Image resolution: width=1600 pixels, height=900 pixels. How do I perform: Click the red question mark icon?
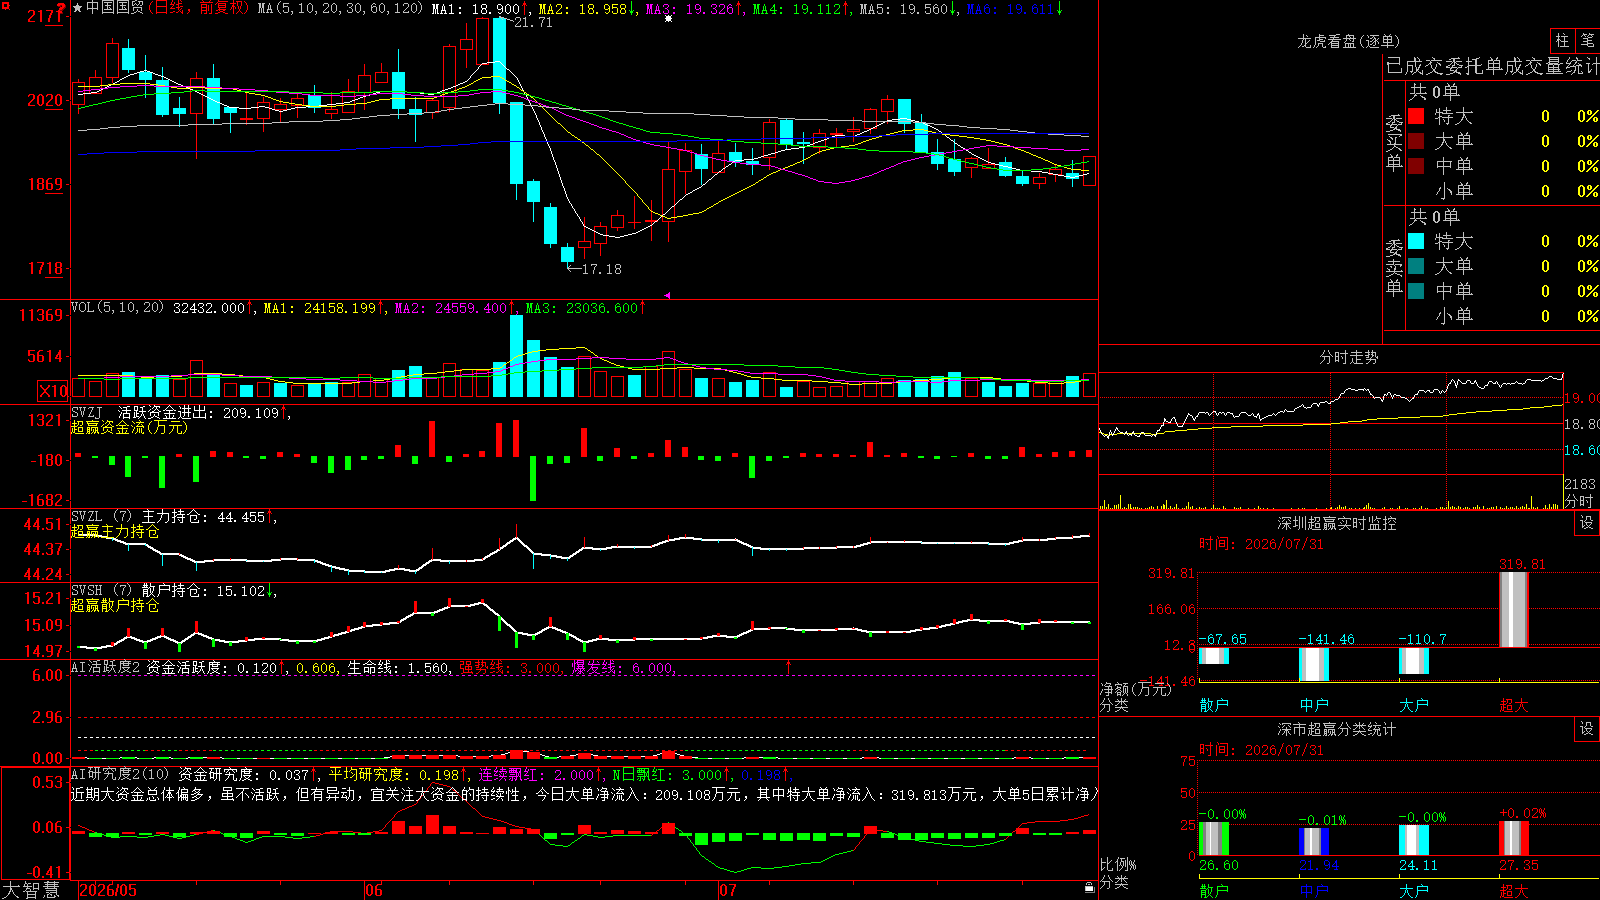(x=61, y=7)
